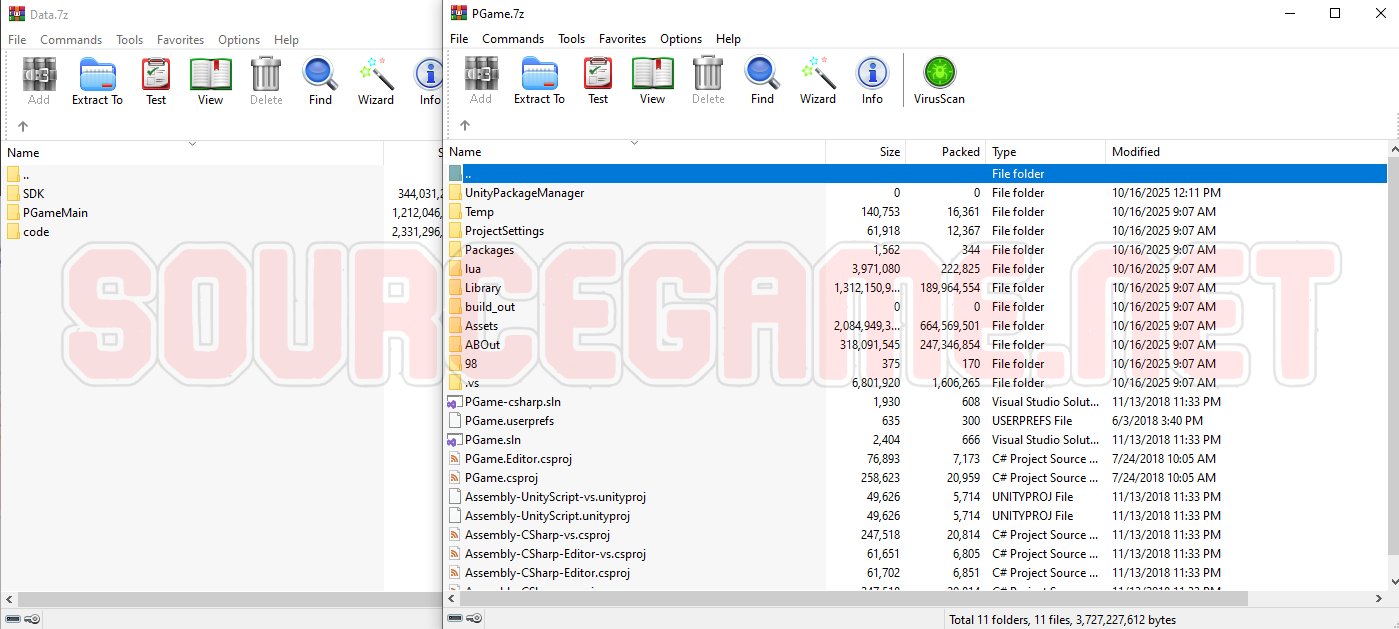Click the View icon in the Data.7z toolbar
This screenshot has width=1399, height=629.
(x=210, y=80)
